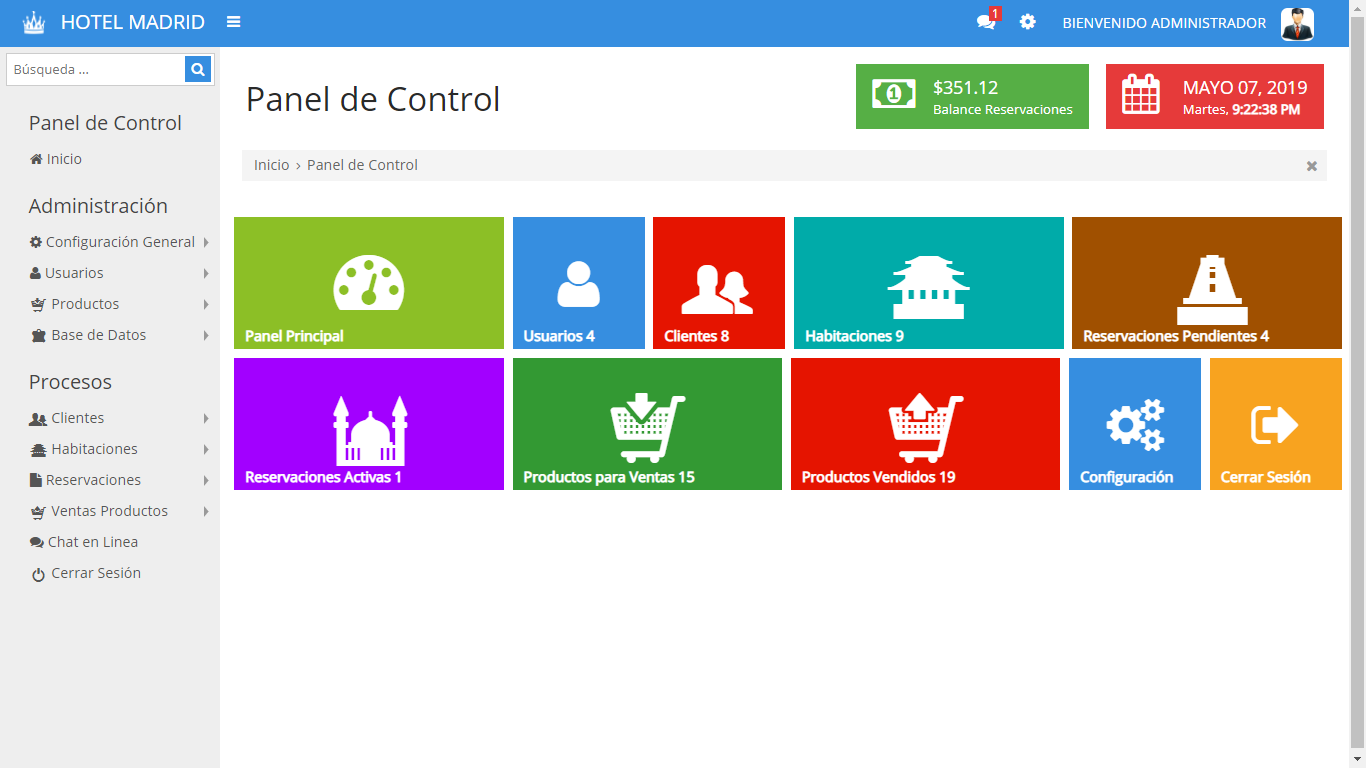This screenshot has height=768, width=1366.
Task: Expand Ventas Productos sidebar submenu
Action: coord(109,511)
